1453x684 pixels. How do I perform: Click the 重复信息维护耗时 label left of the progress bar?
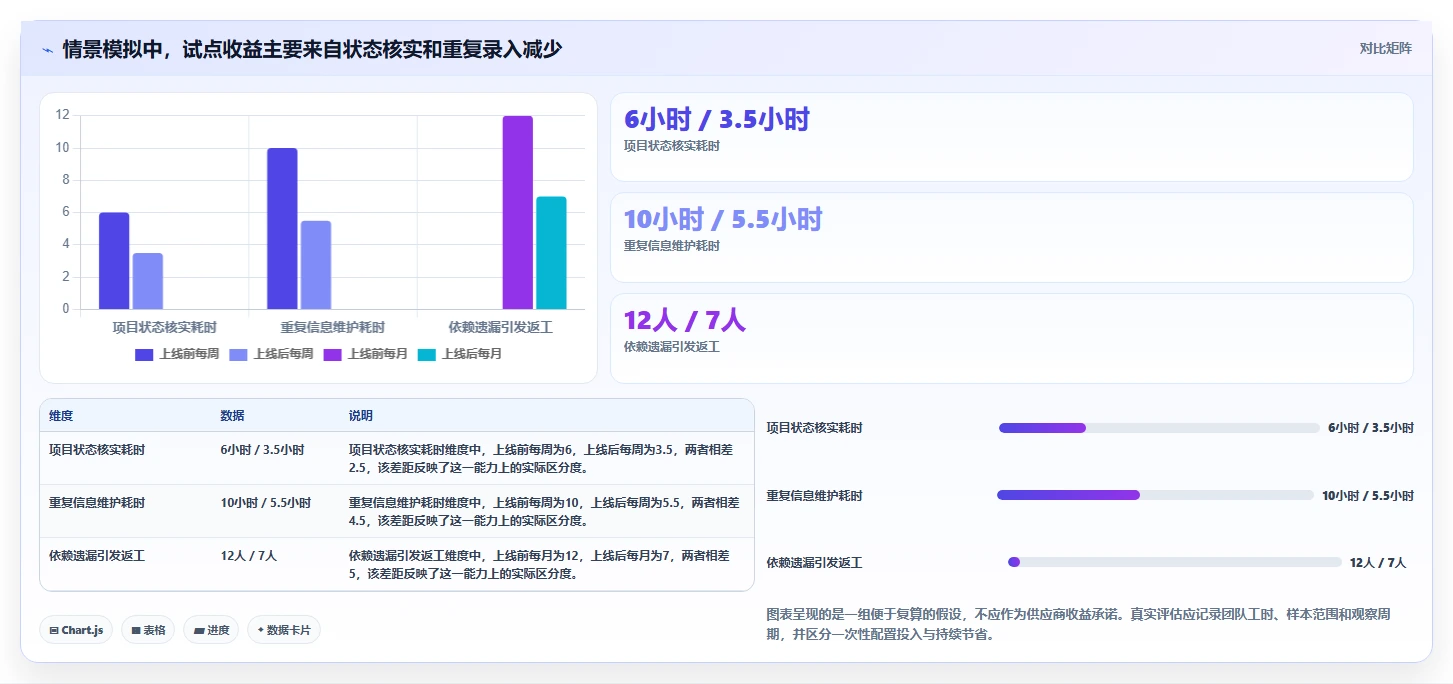pos(815,496)
